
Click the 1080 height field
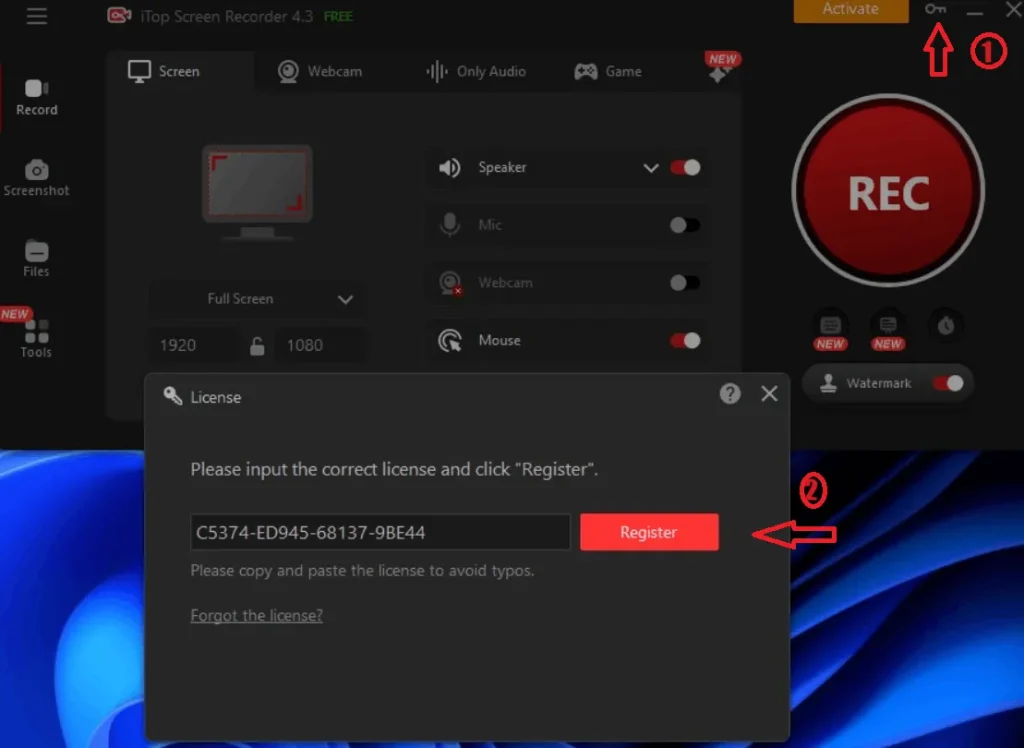coord(321,345)
